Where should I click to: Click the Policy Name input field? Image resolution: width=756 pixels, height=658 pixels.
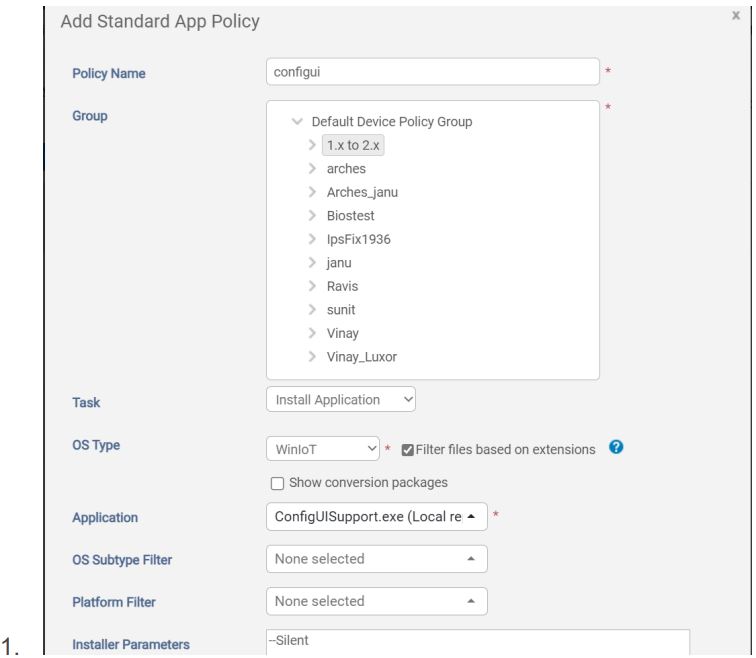pyautogui.click(x=432, y=71)
